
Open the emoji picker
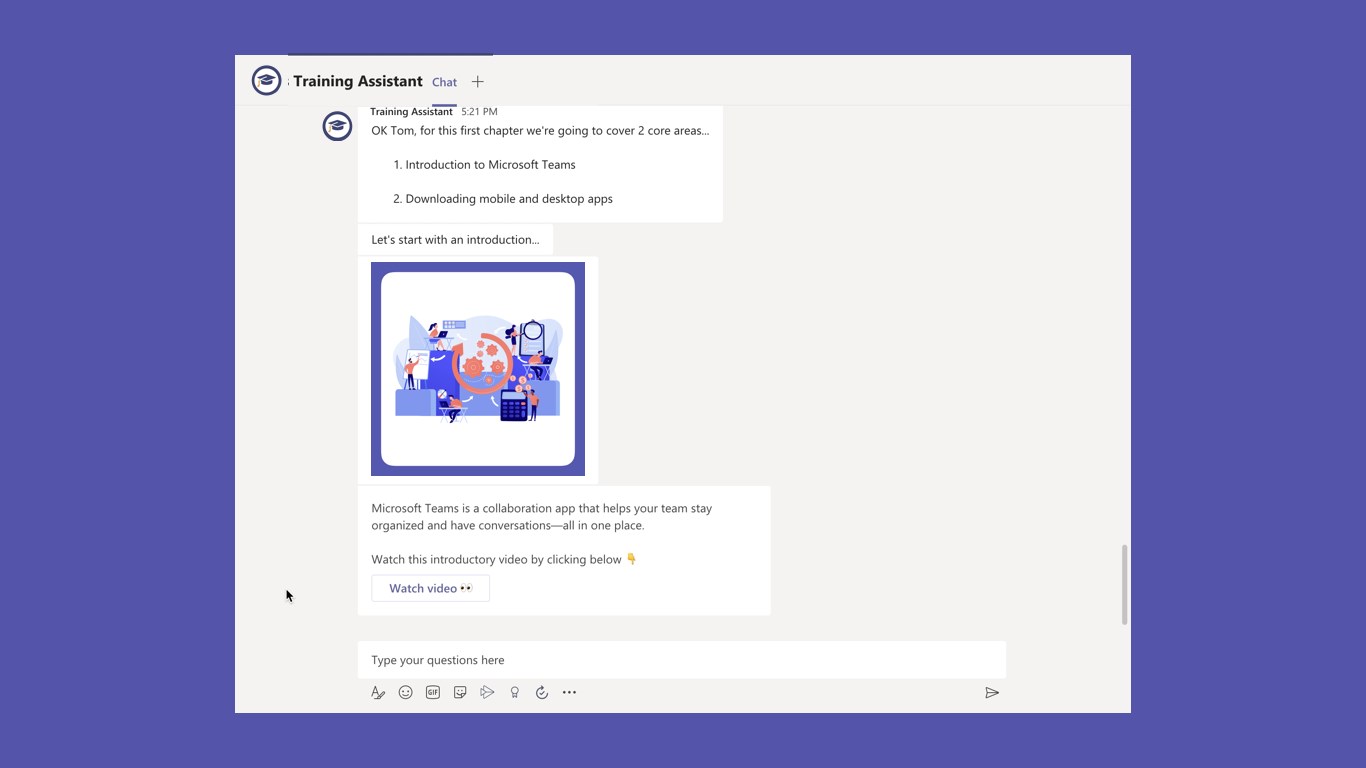405,692
